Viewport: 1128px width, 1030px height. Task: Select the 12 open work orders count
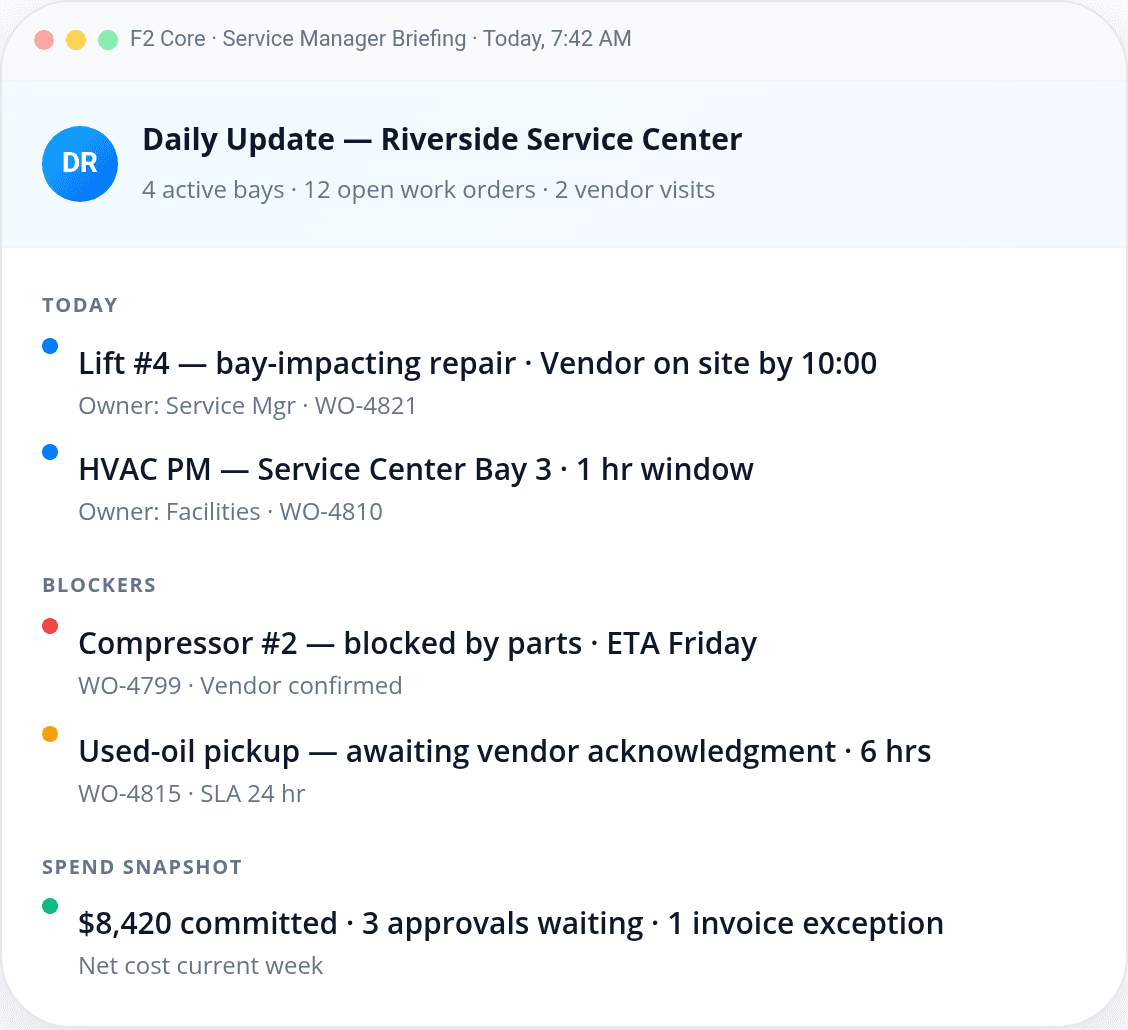420,190
